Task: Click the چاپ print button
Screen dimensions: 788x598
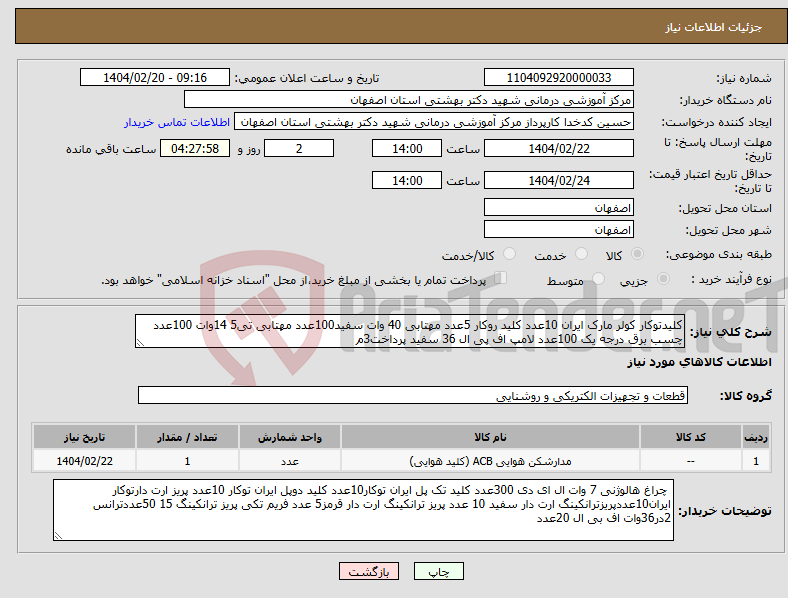Action: click(439, 571)
